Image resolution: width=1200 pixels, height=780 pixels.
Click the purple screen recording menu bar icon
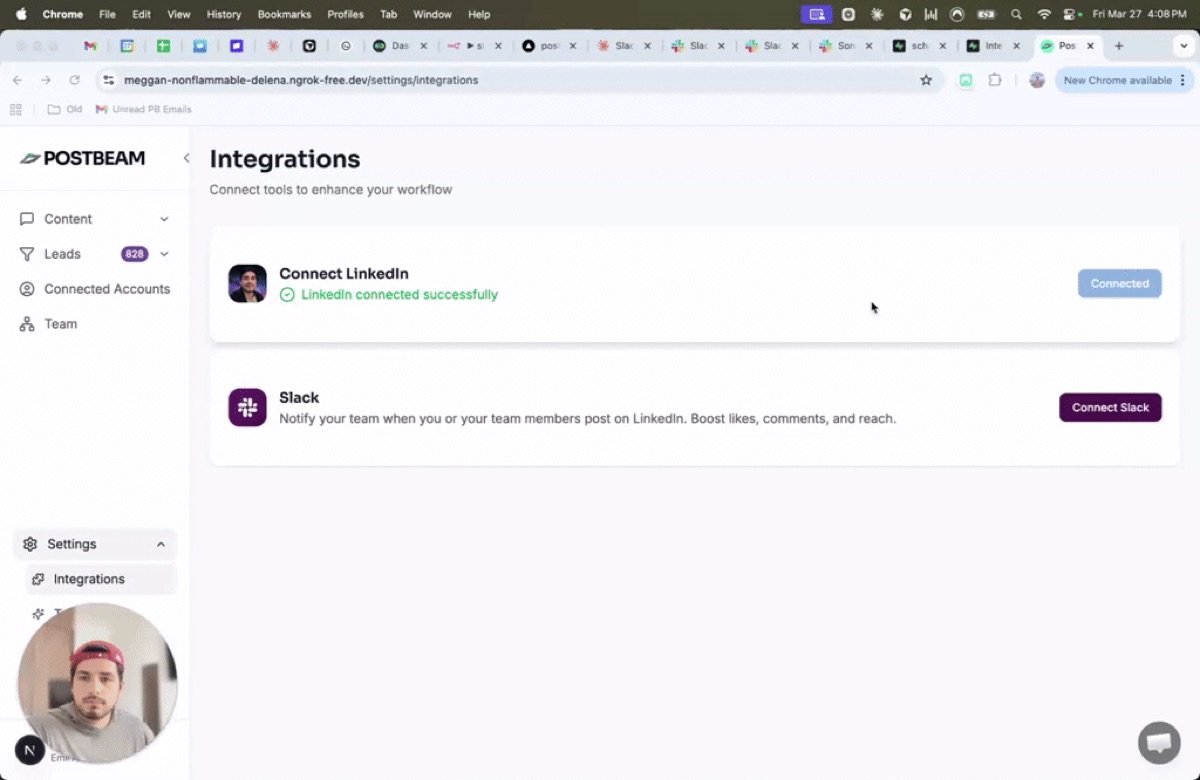818,14
